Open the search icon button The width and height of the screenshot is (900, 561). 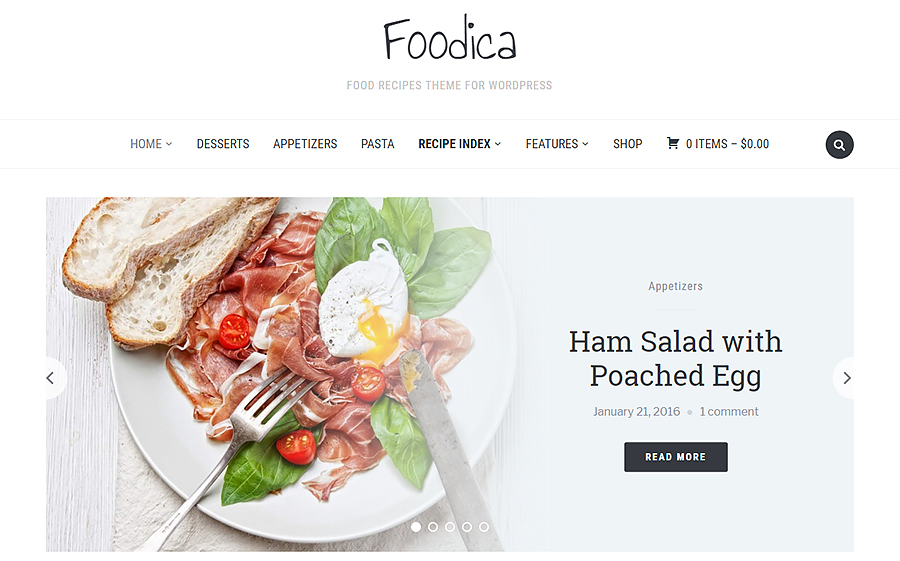(839, 145)
